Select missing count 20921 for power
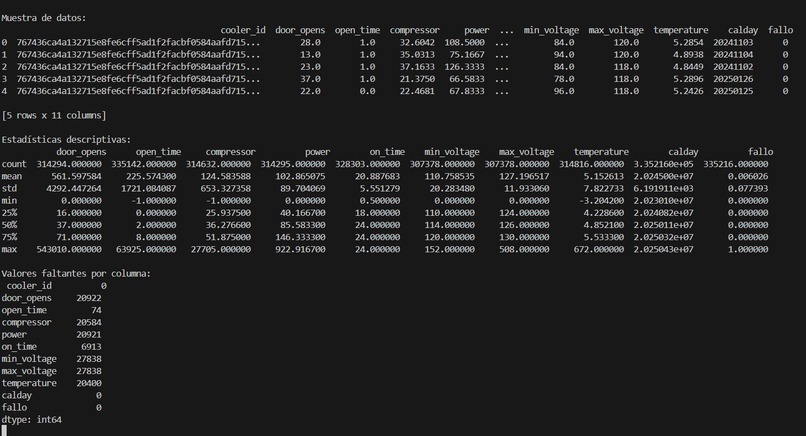This screenshot has height=436, width=806. 89,335
